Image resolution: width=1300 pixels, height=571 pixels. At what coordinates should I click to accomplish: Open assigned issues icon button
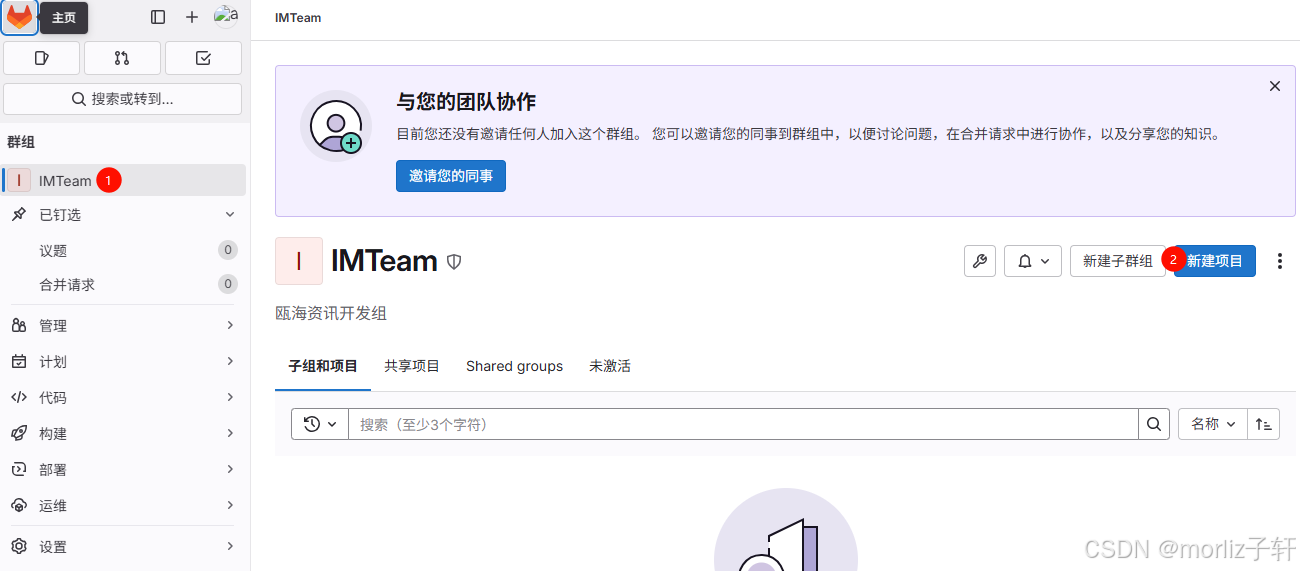[x=42, y=58]
